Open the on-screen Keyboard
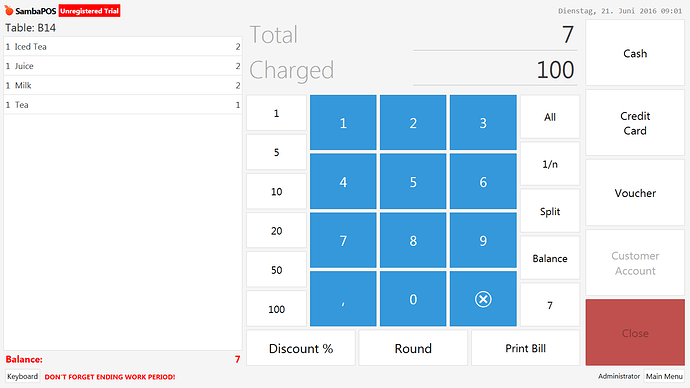Viewport: 690px width, 388px height. point(22,377)
